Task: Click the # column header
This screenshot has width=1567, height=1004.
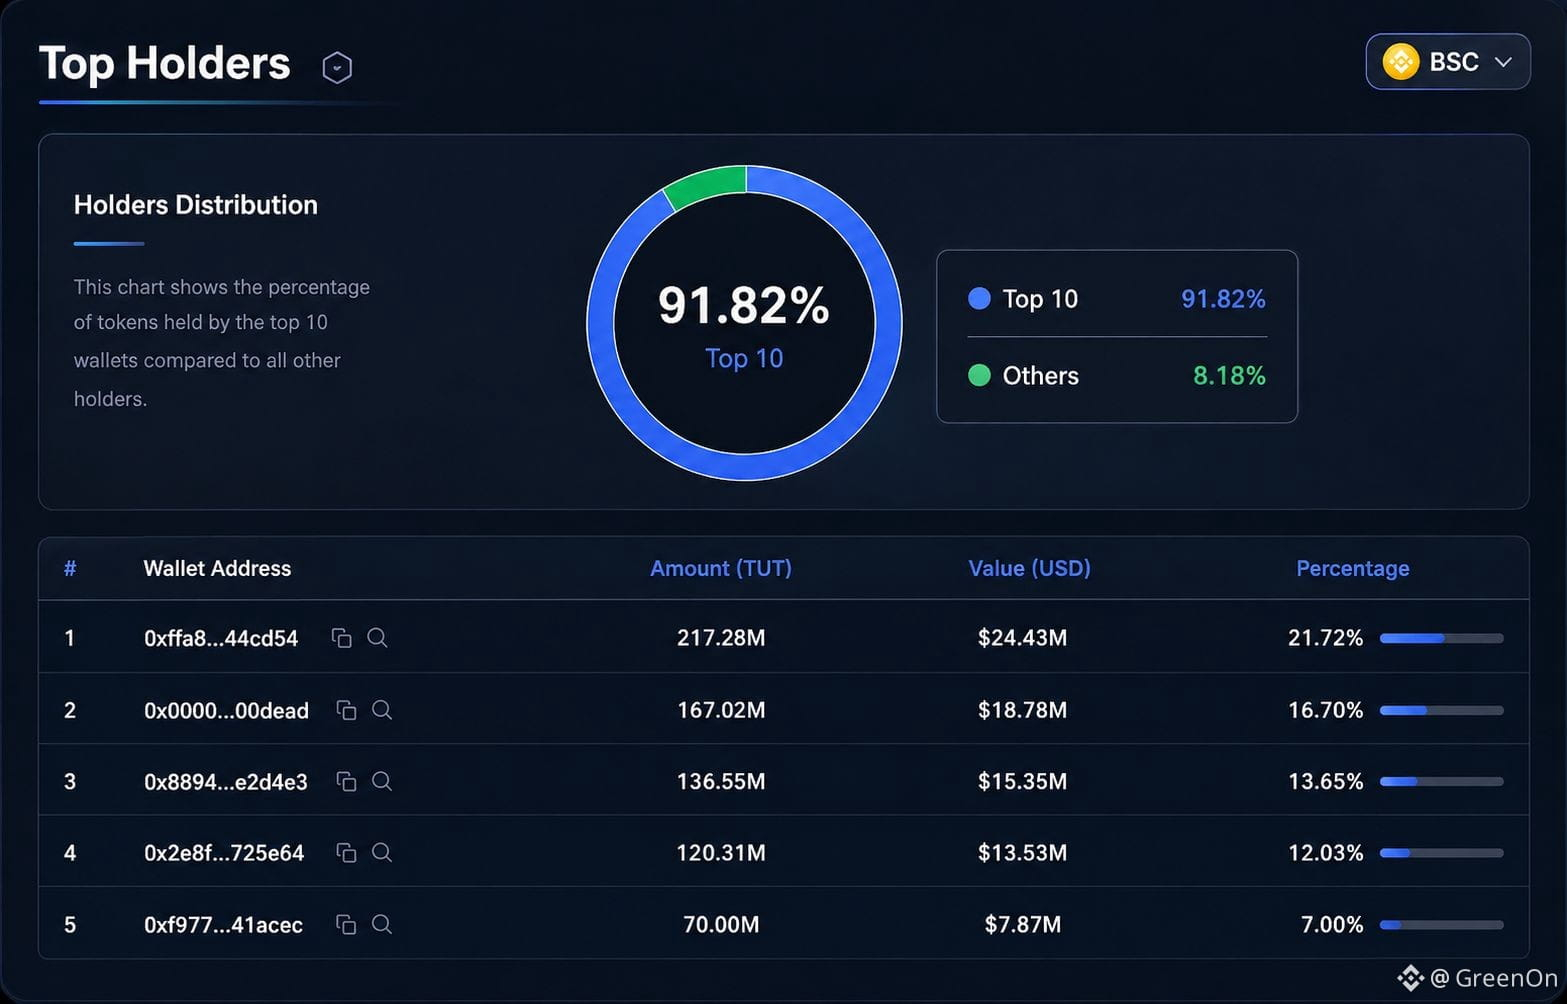Action: [x=70, y=568]
